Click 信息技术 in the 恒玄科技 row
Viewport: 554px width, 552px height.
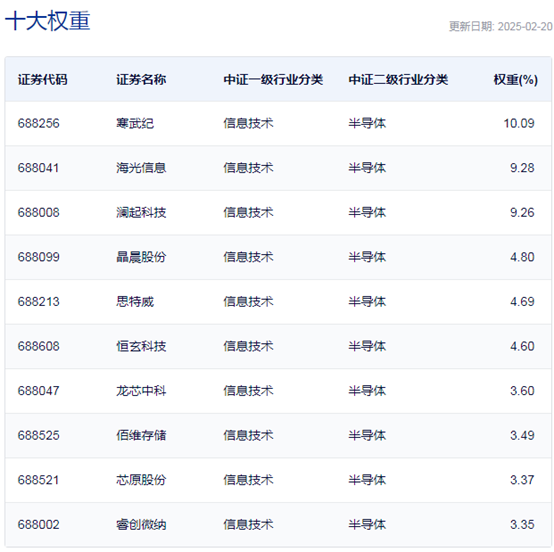click(248, 346)
